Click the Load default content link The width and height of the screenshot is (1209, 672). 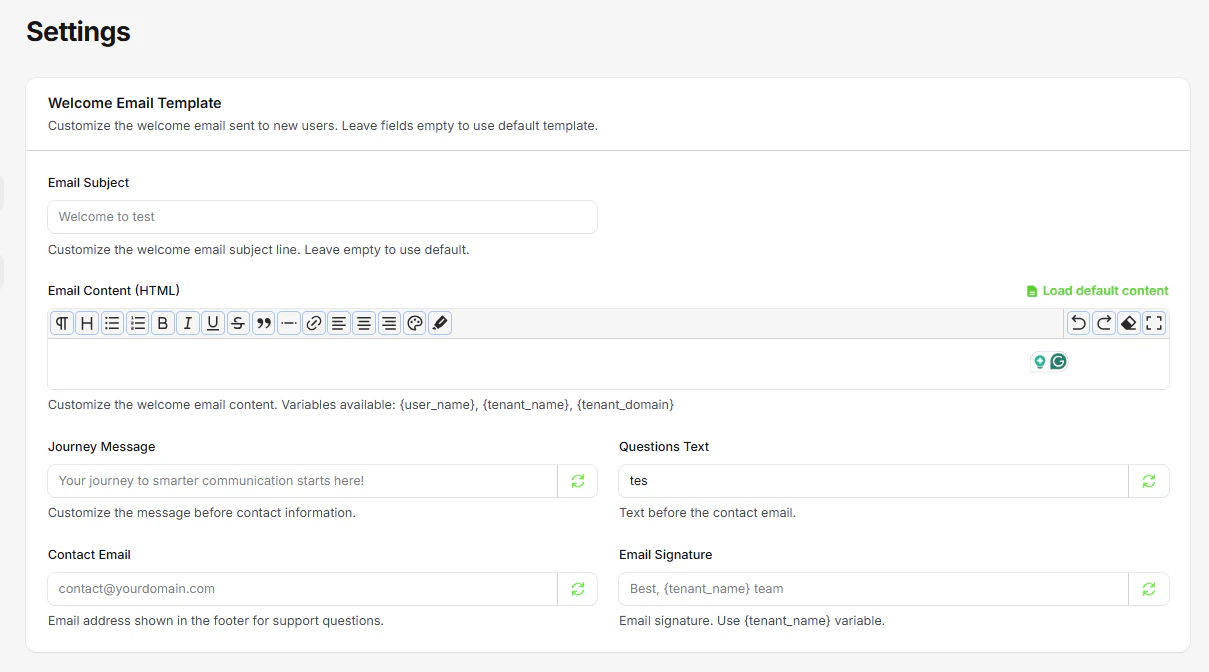coord(1097,290)
